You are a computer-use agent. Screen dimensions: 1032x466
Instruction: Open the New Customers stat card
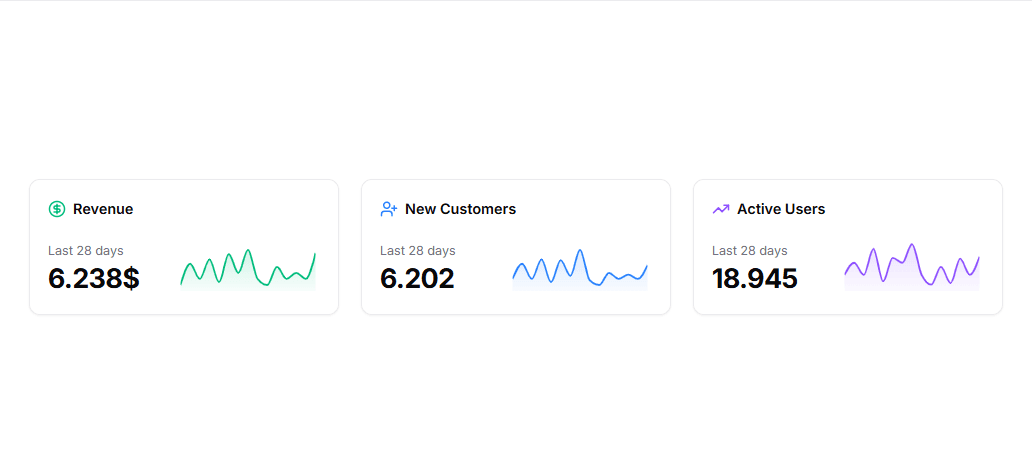point(516,300)
